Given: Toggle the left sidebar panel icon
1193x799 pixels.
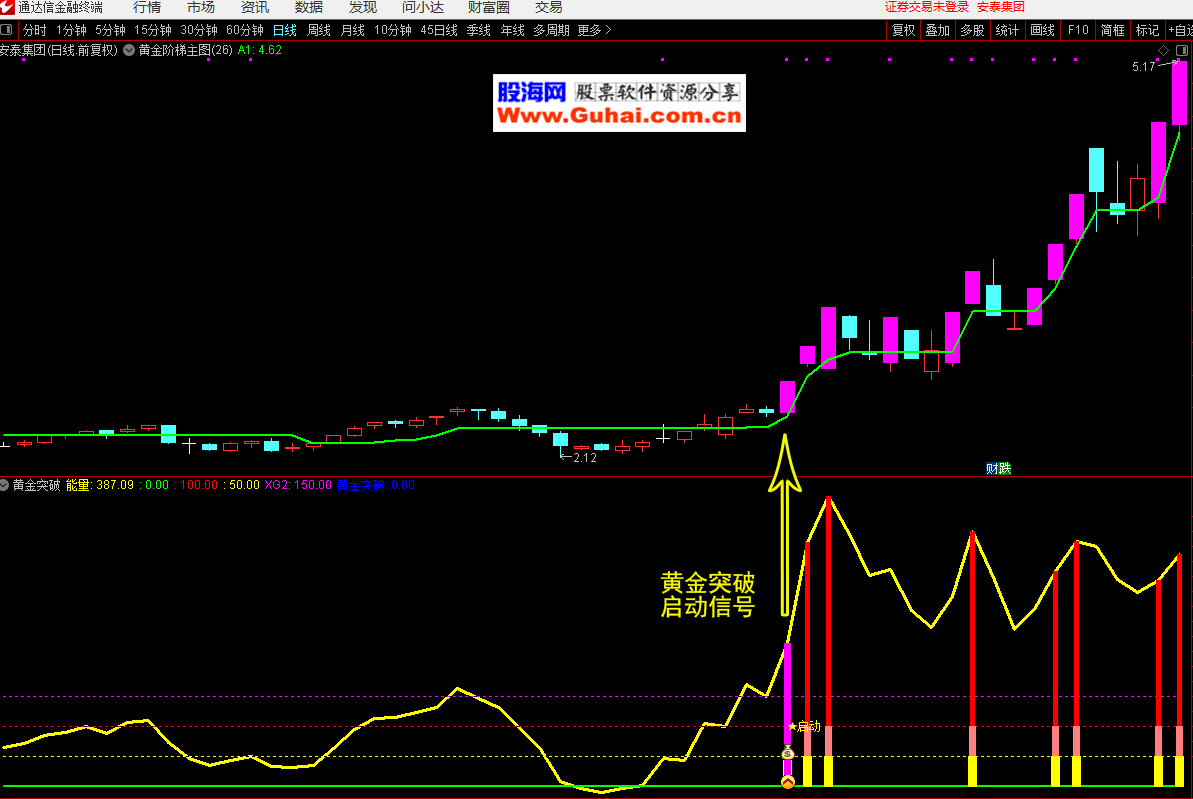Looking at the screenshot, I should [x=8, y=30].
